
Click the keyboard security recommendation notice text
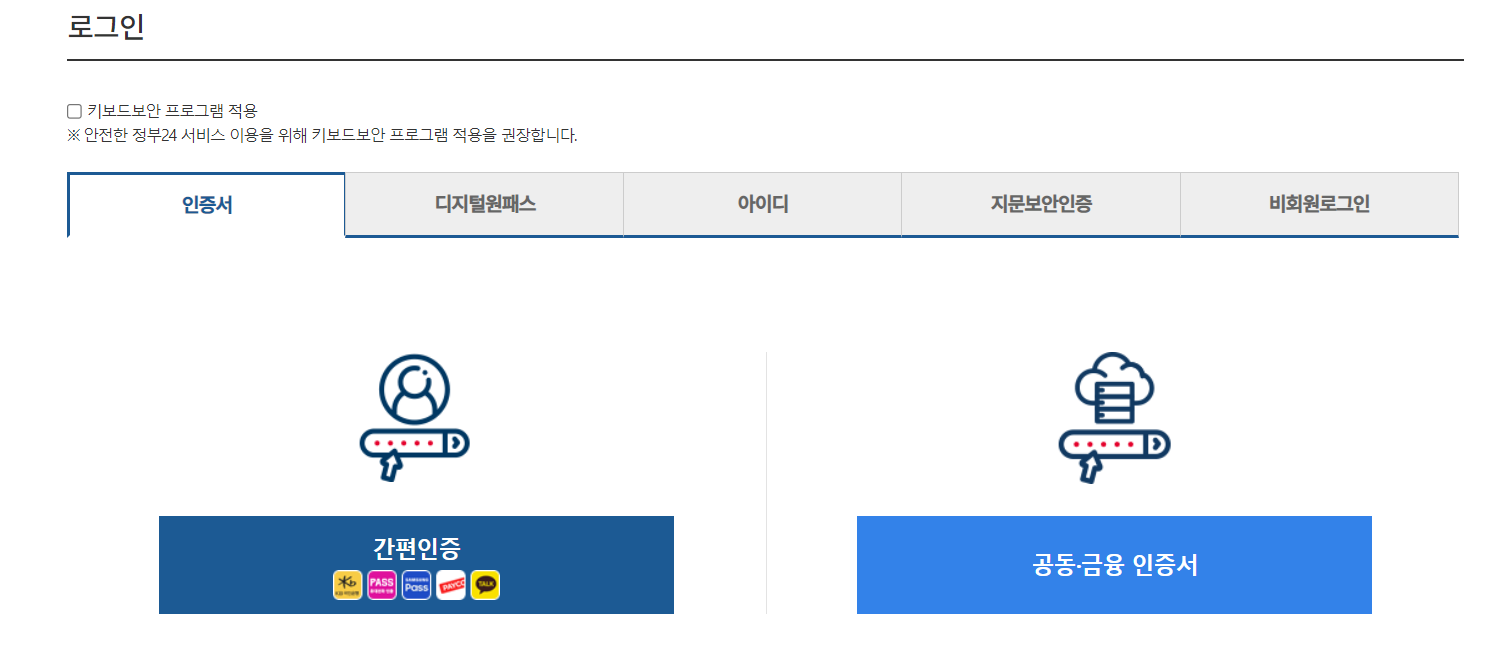(x=322, y=135)
